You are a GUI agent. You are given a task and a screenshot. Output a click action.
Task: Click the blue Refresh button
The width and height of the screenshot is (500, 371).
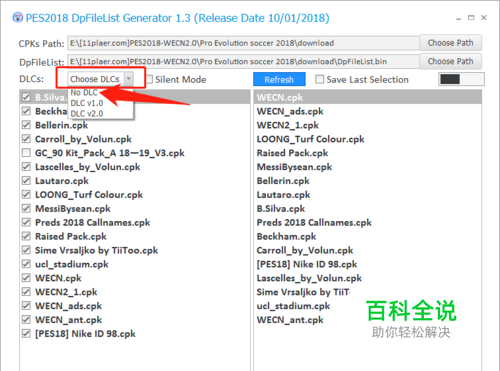[x=279, y=79]
